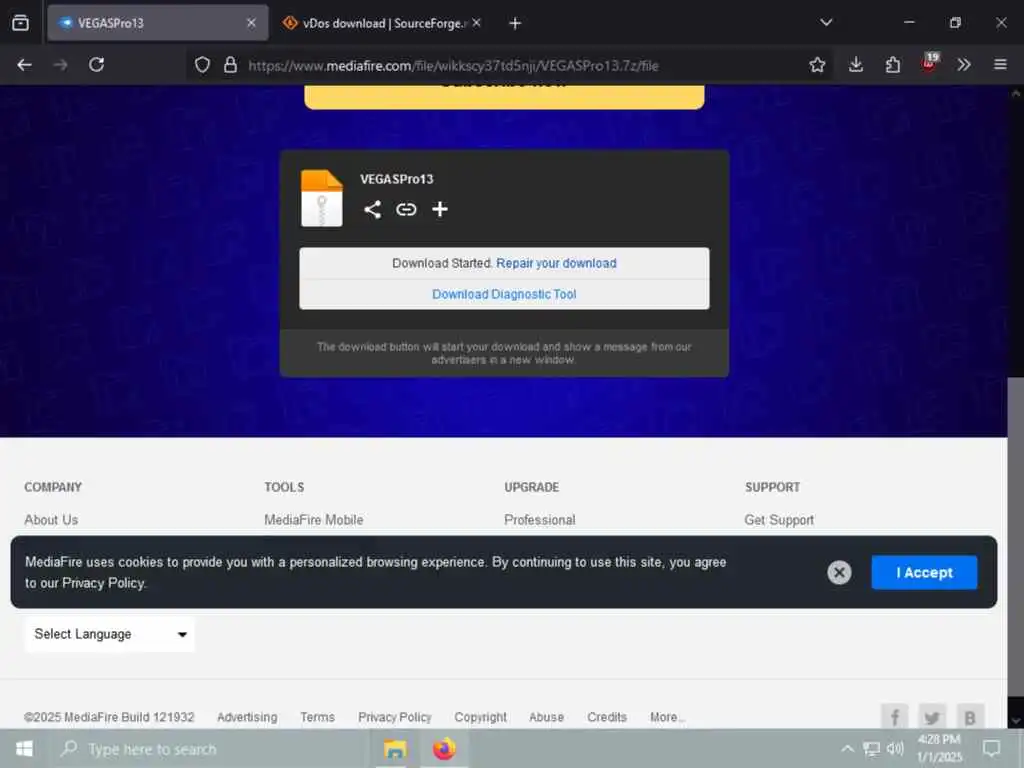Click the red extension icon with badge 19

click(929, 63)
